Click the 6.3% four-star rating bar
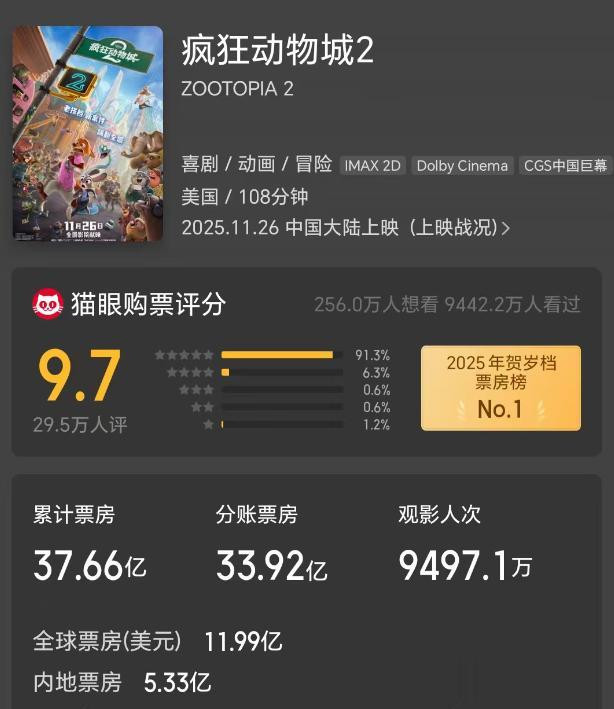The height and width of the screenshot is (709, 614). [282, 373]
